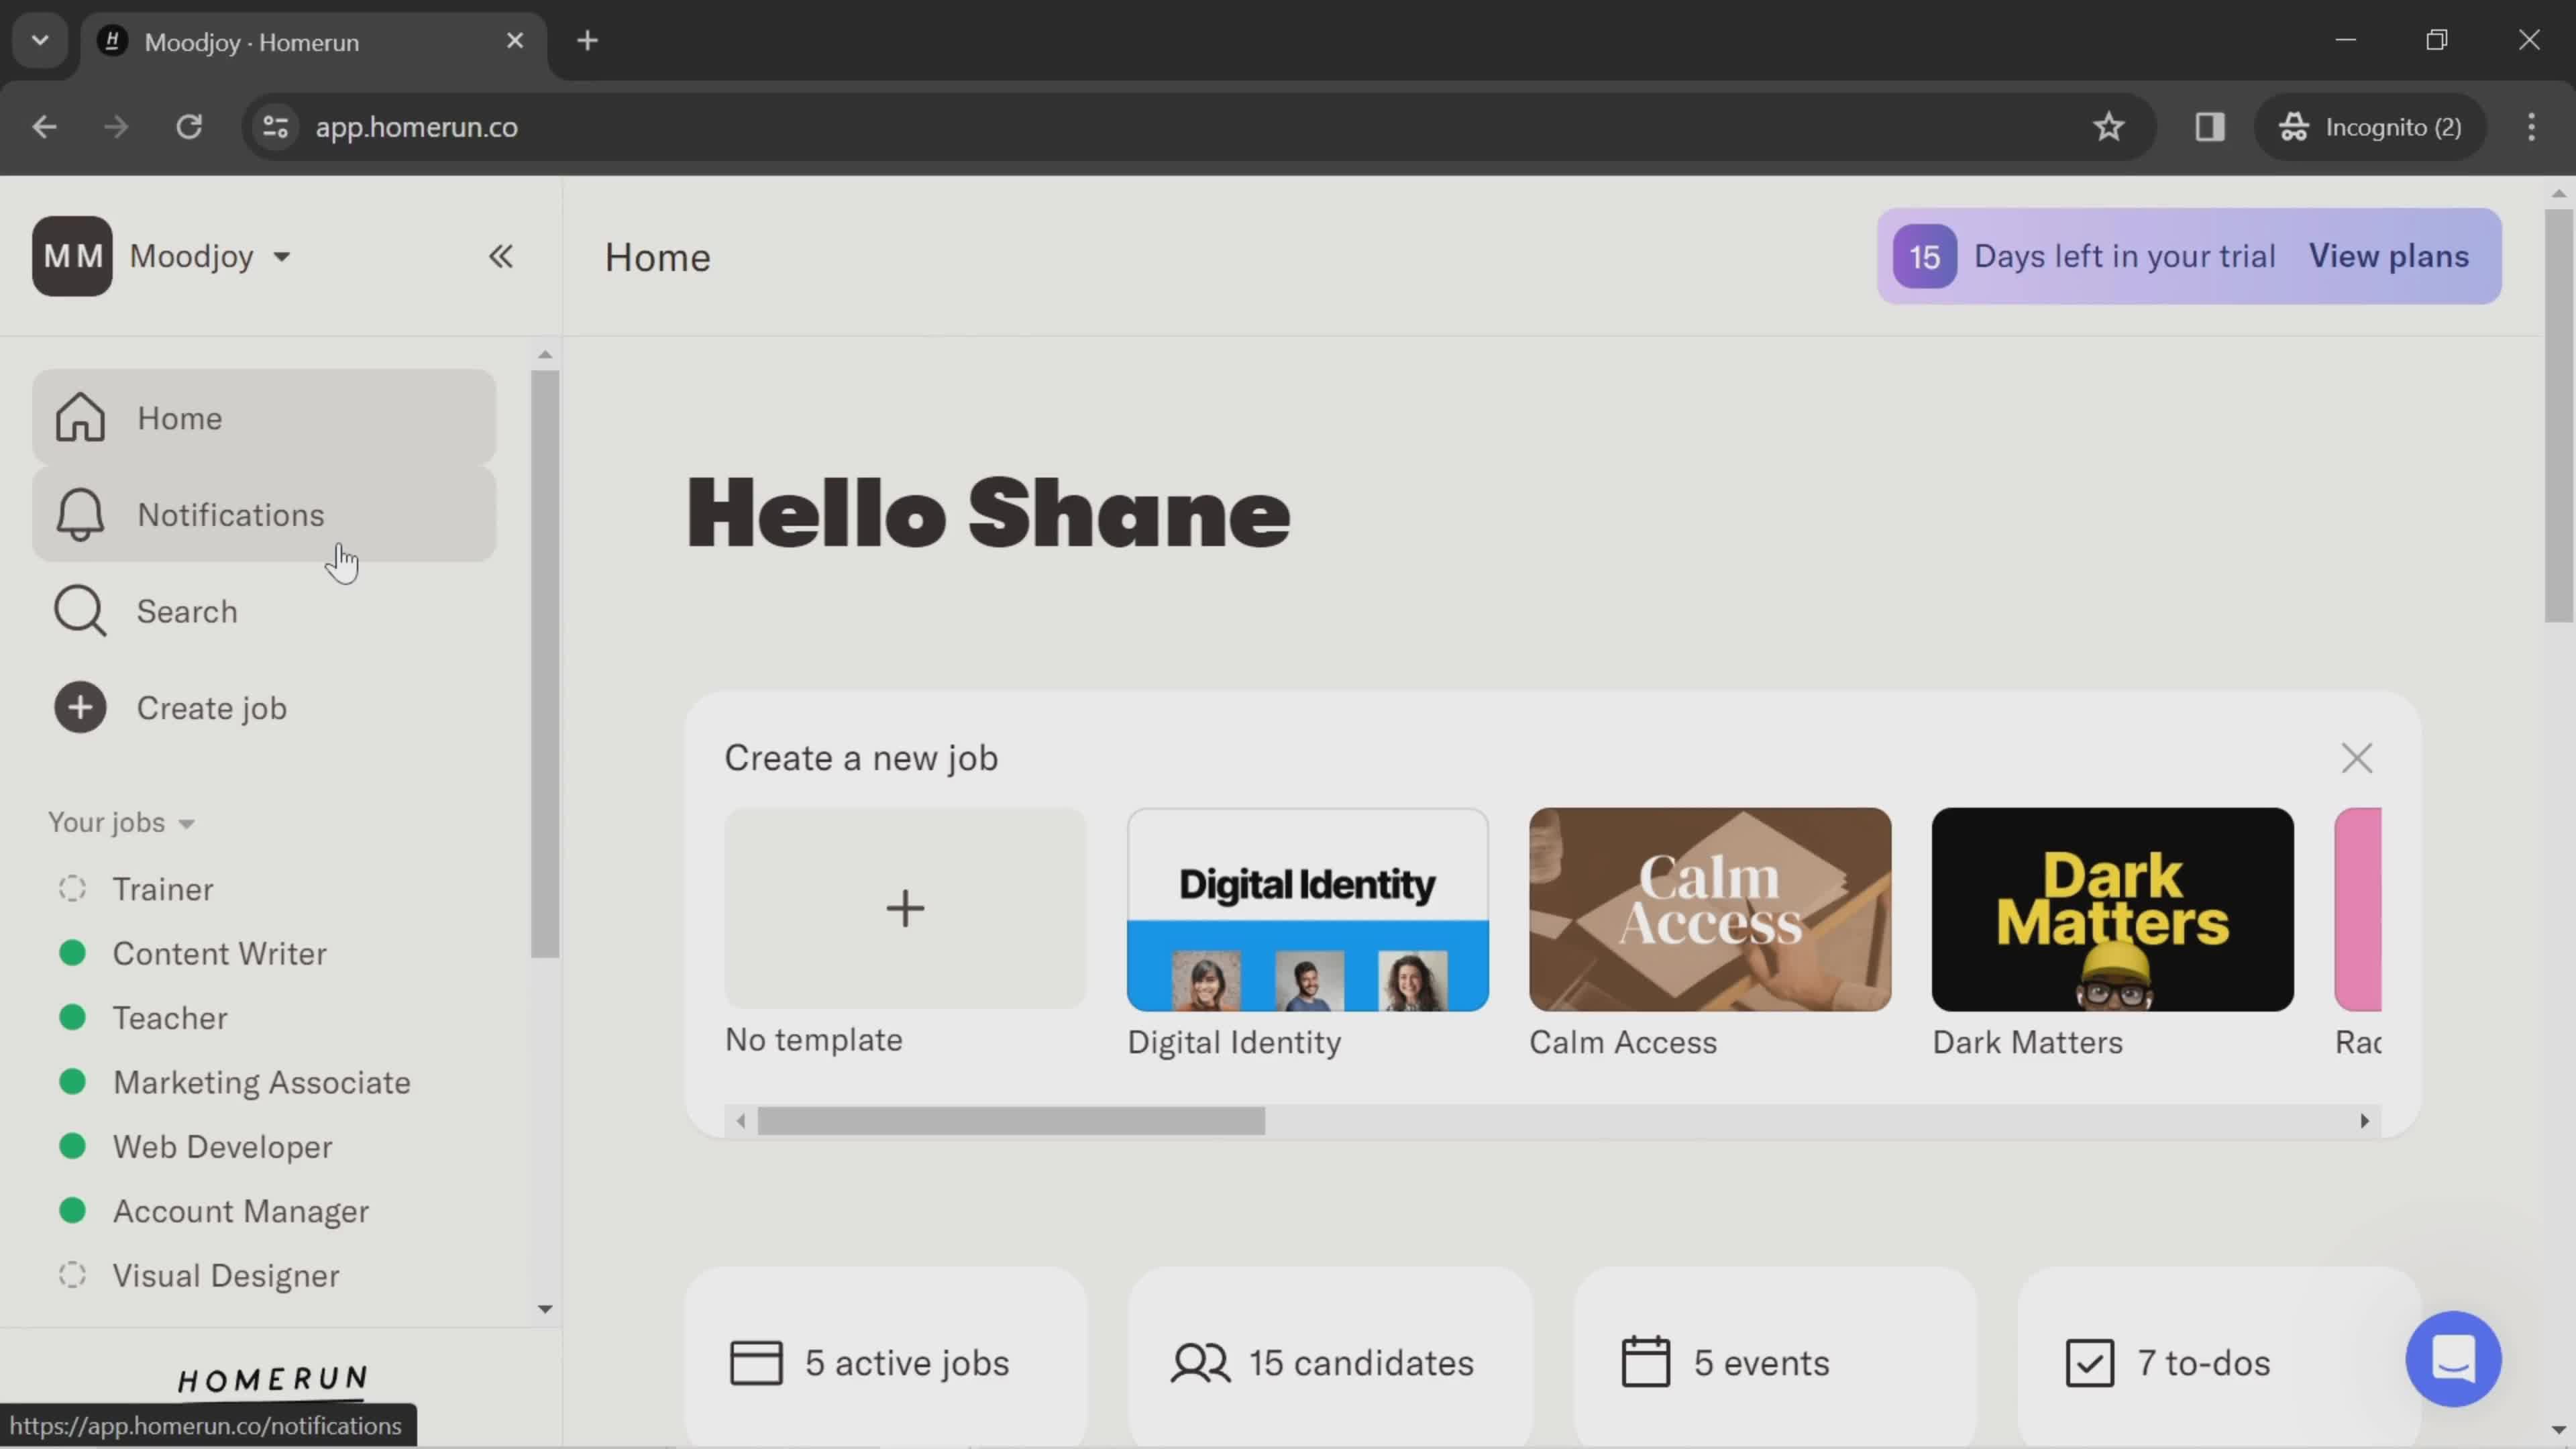The image size is (2576, 1449).
Task: Click sidebar scrollbar up arrow
Action: point(545,354)
